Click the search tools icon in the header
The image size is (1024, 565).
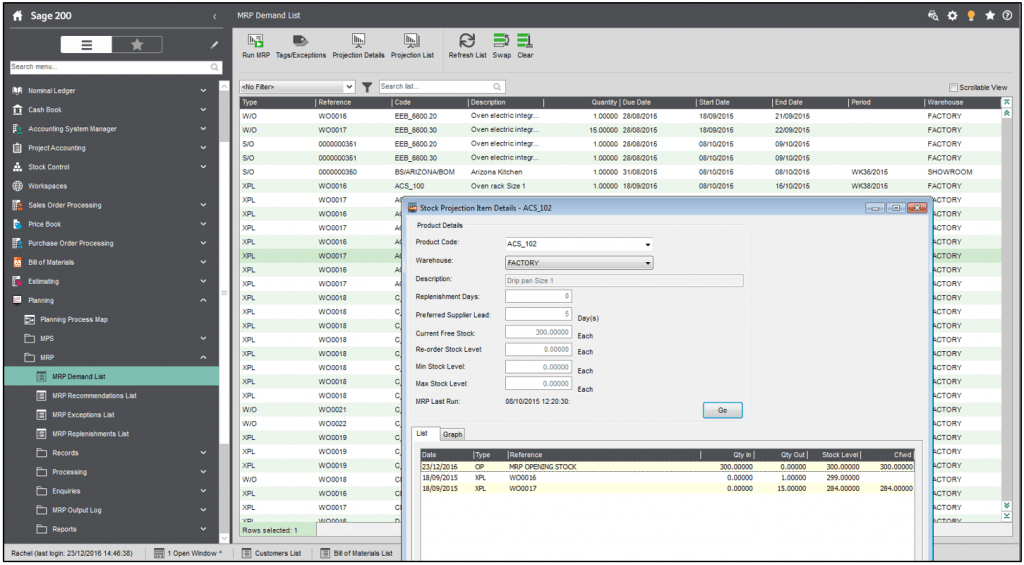click(x=933, y=16)
